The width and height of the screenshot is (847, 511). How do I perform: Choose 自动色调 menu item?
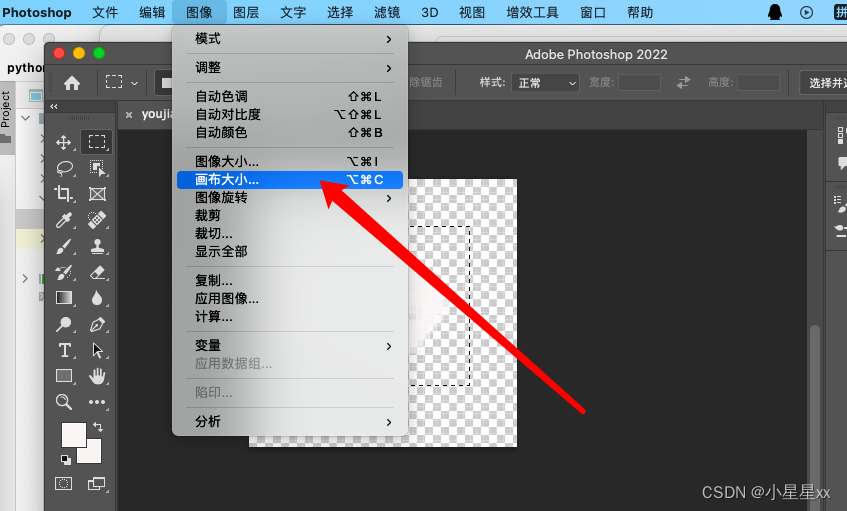(x=290, y=97)
